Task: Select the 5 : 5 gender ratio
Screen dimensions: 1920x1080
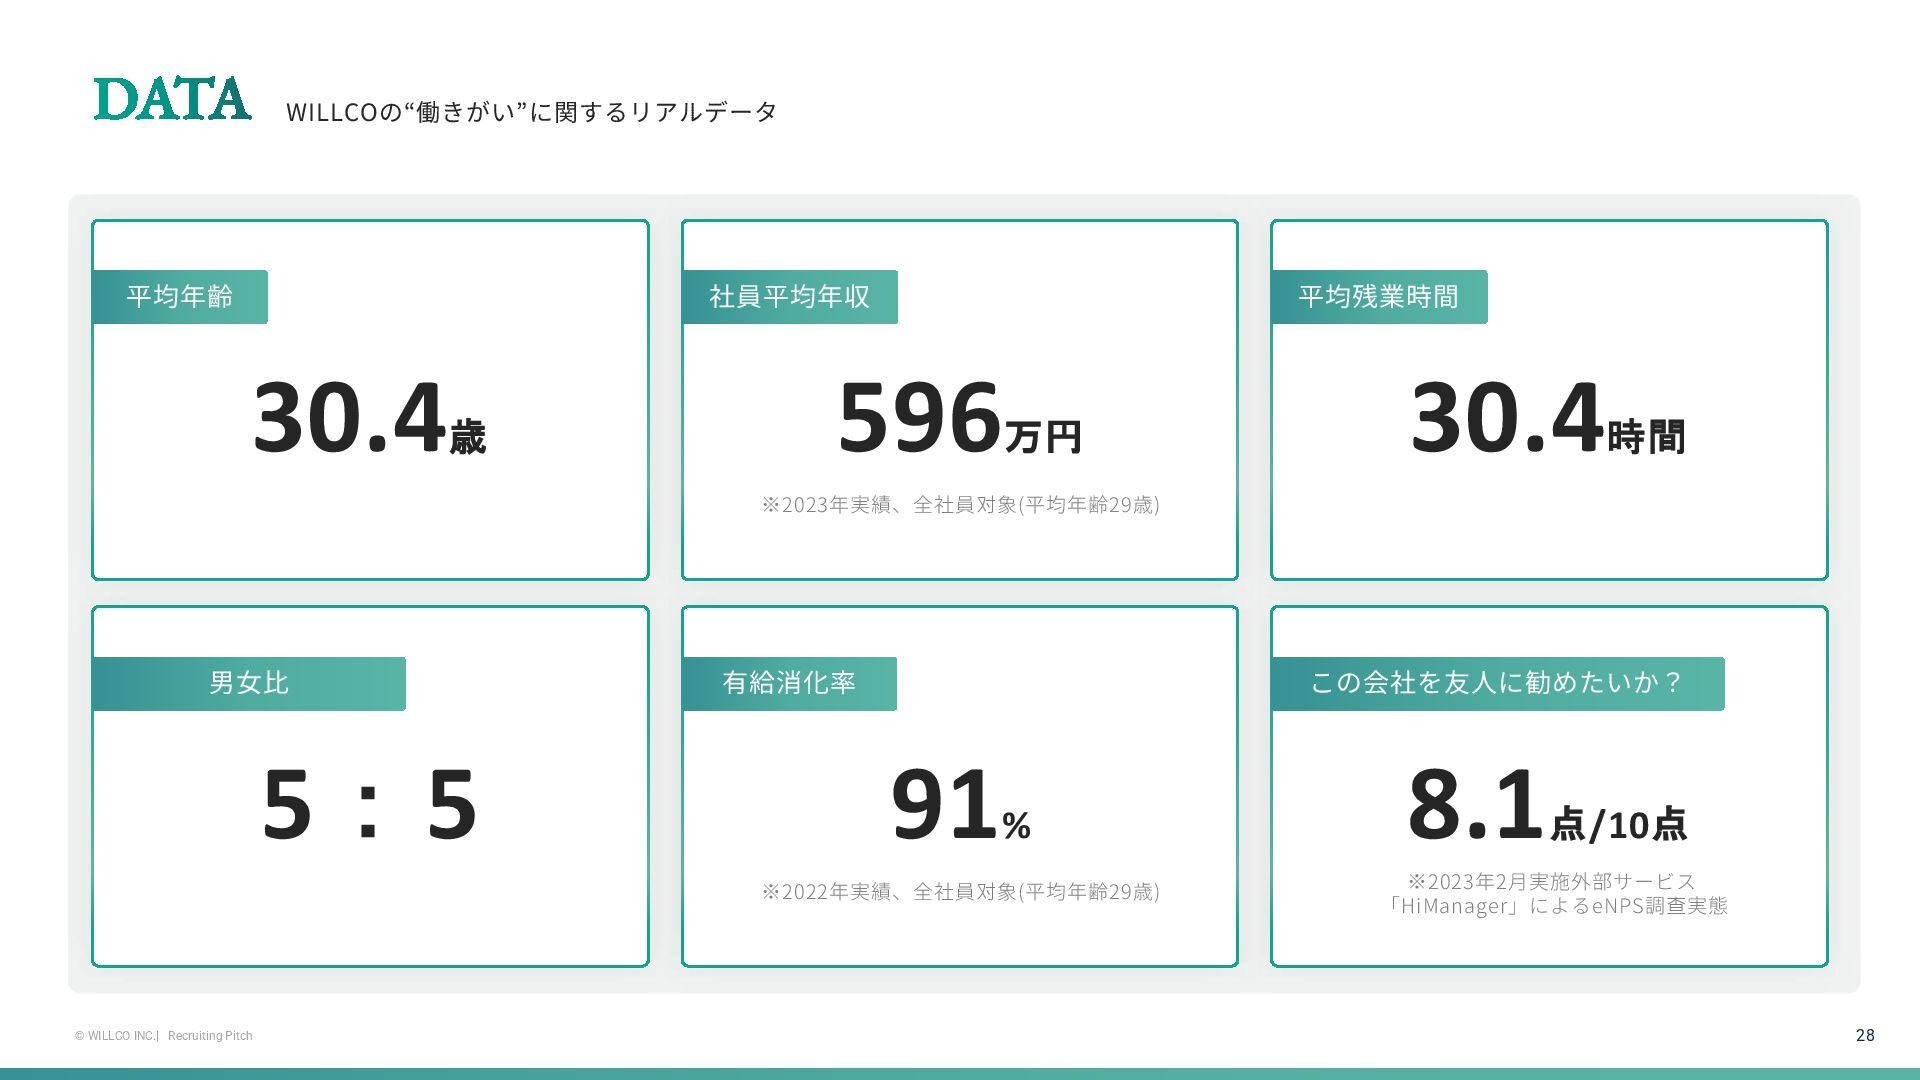Action: tap(369, 804)
